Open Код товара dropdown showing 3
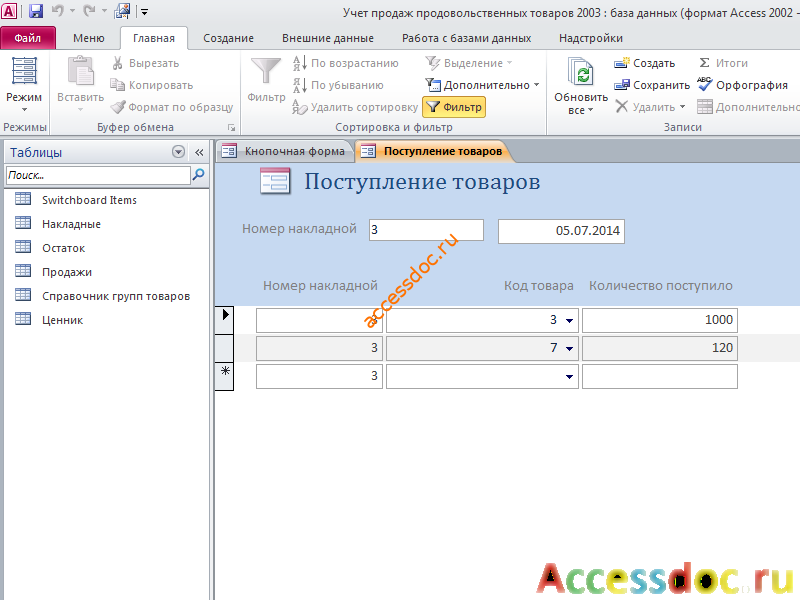 pos(569,321)
